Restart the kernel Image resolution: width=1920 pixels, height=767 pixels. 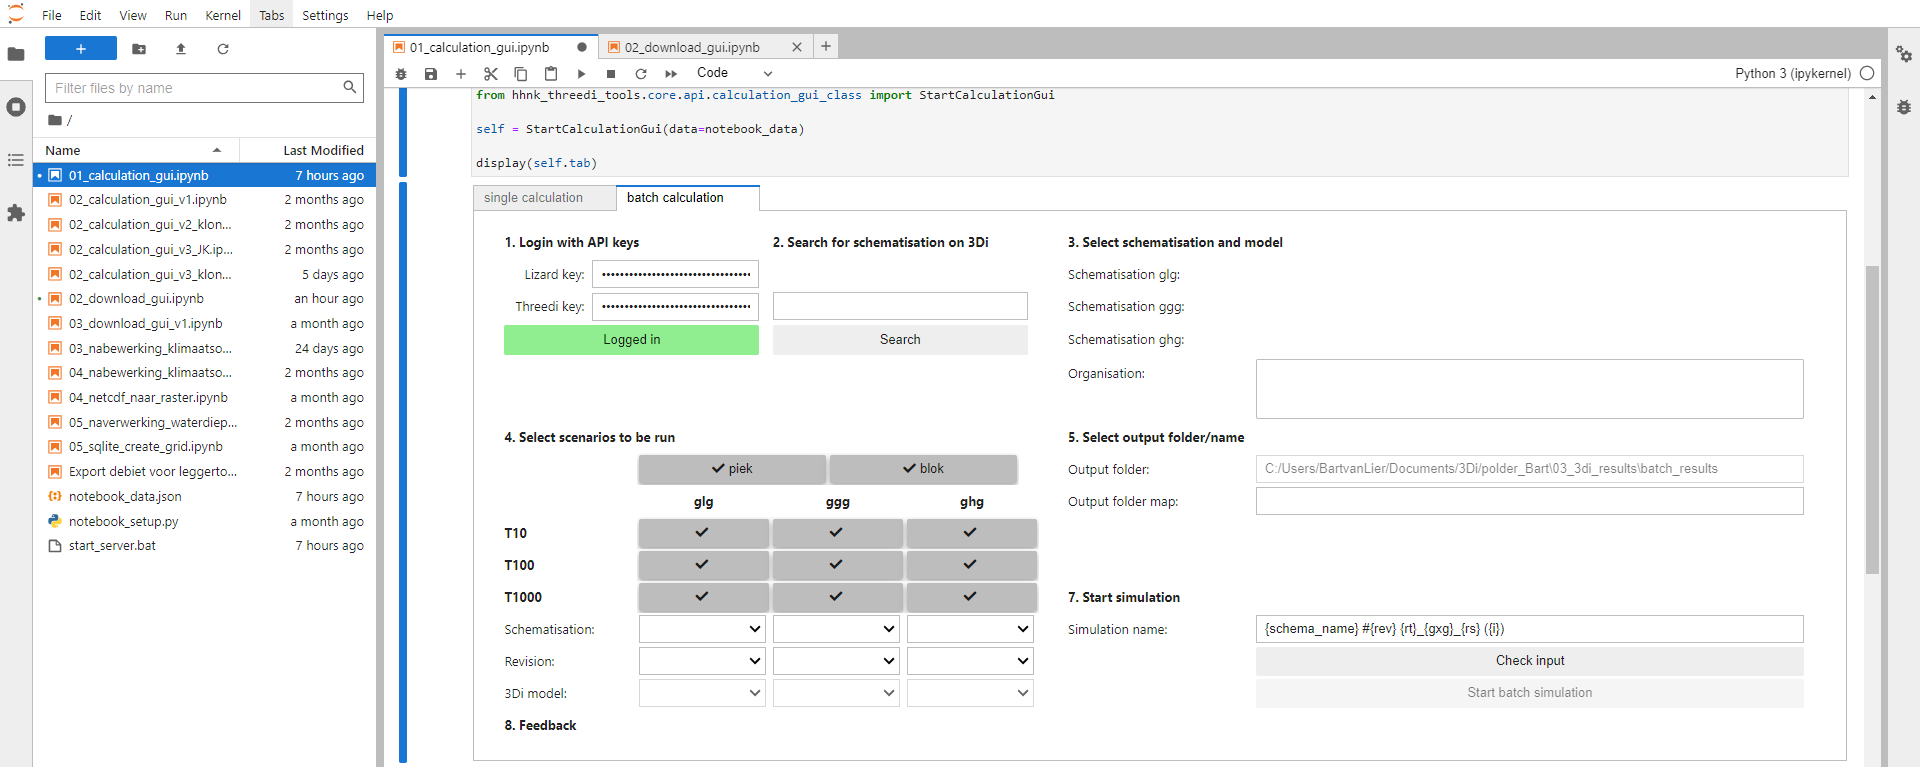coord(641,73)
